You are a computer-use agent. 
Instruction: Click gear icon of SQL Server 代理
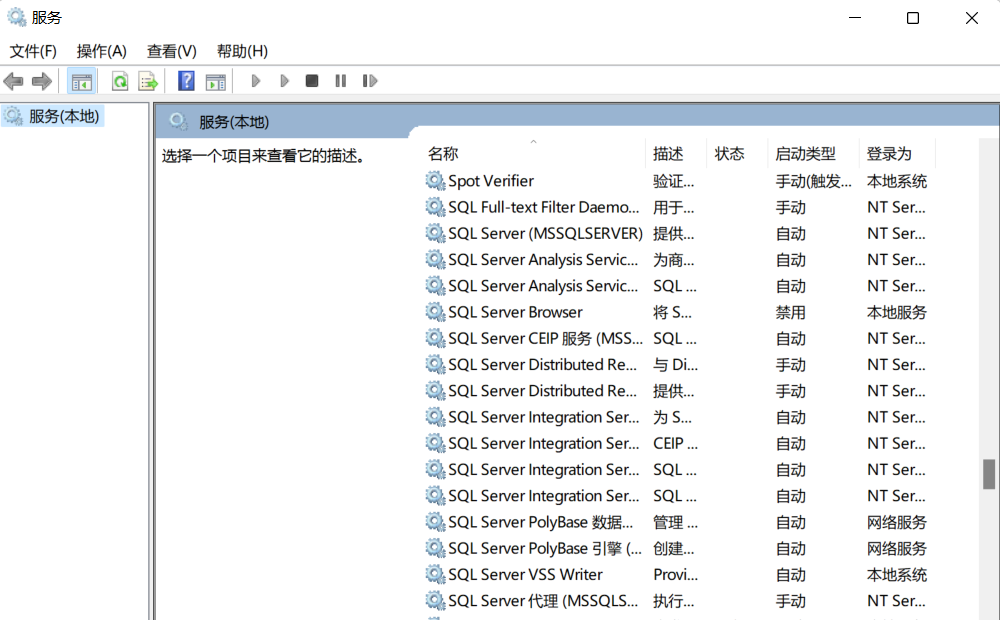(436, 600)
